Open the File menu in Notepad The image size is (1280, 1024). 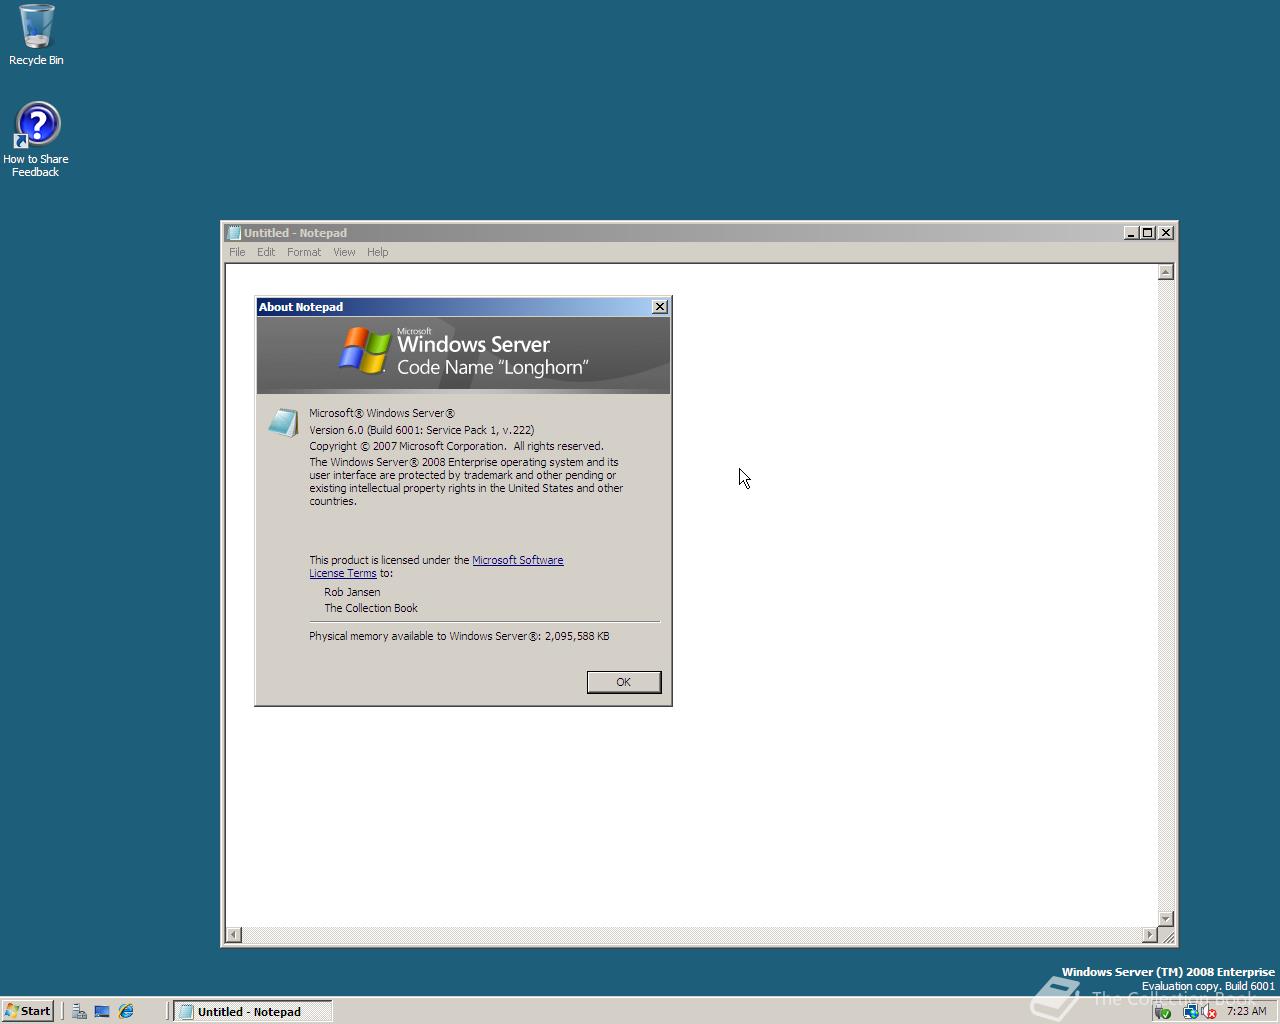click(237, 252)
